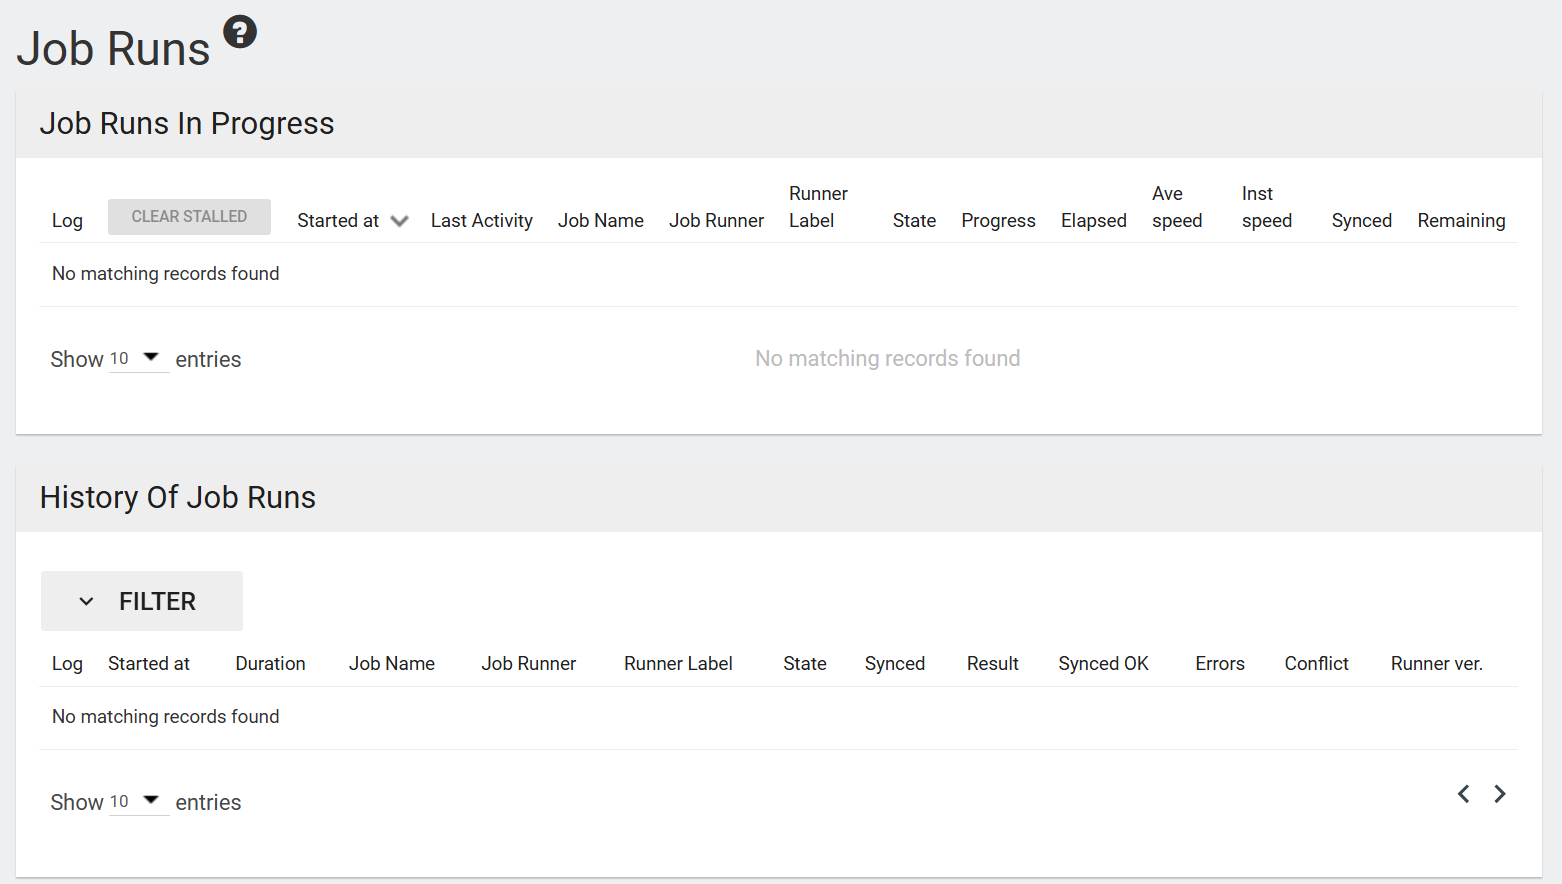Sort history by Synced OK column
The image size is (1562, 884).
tap(1103, 664)
